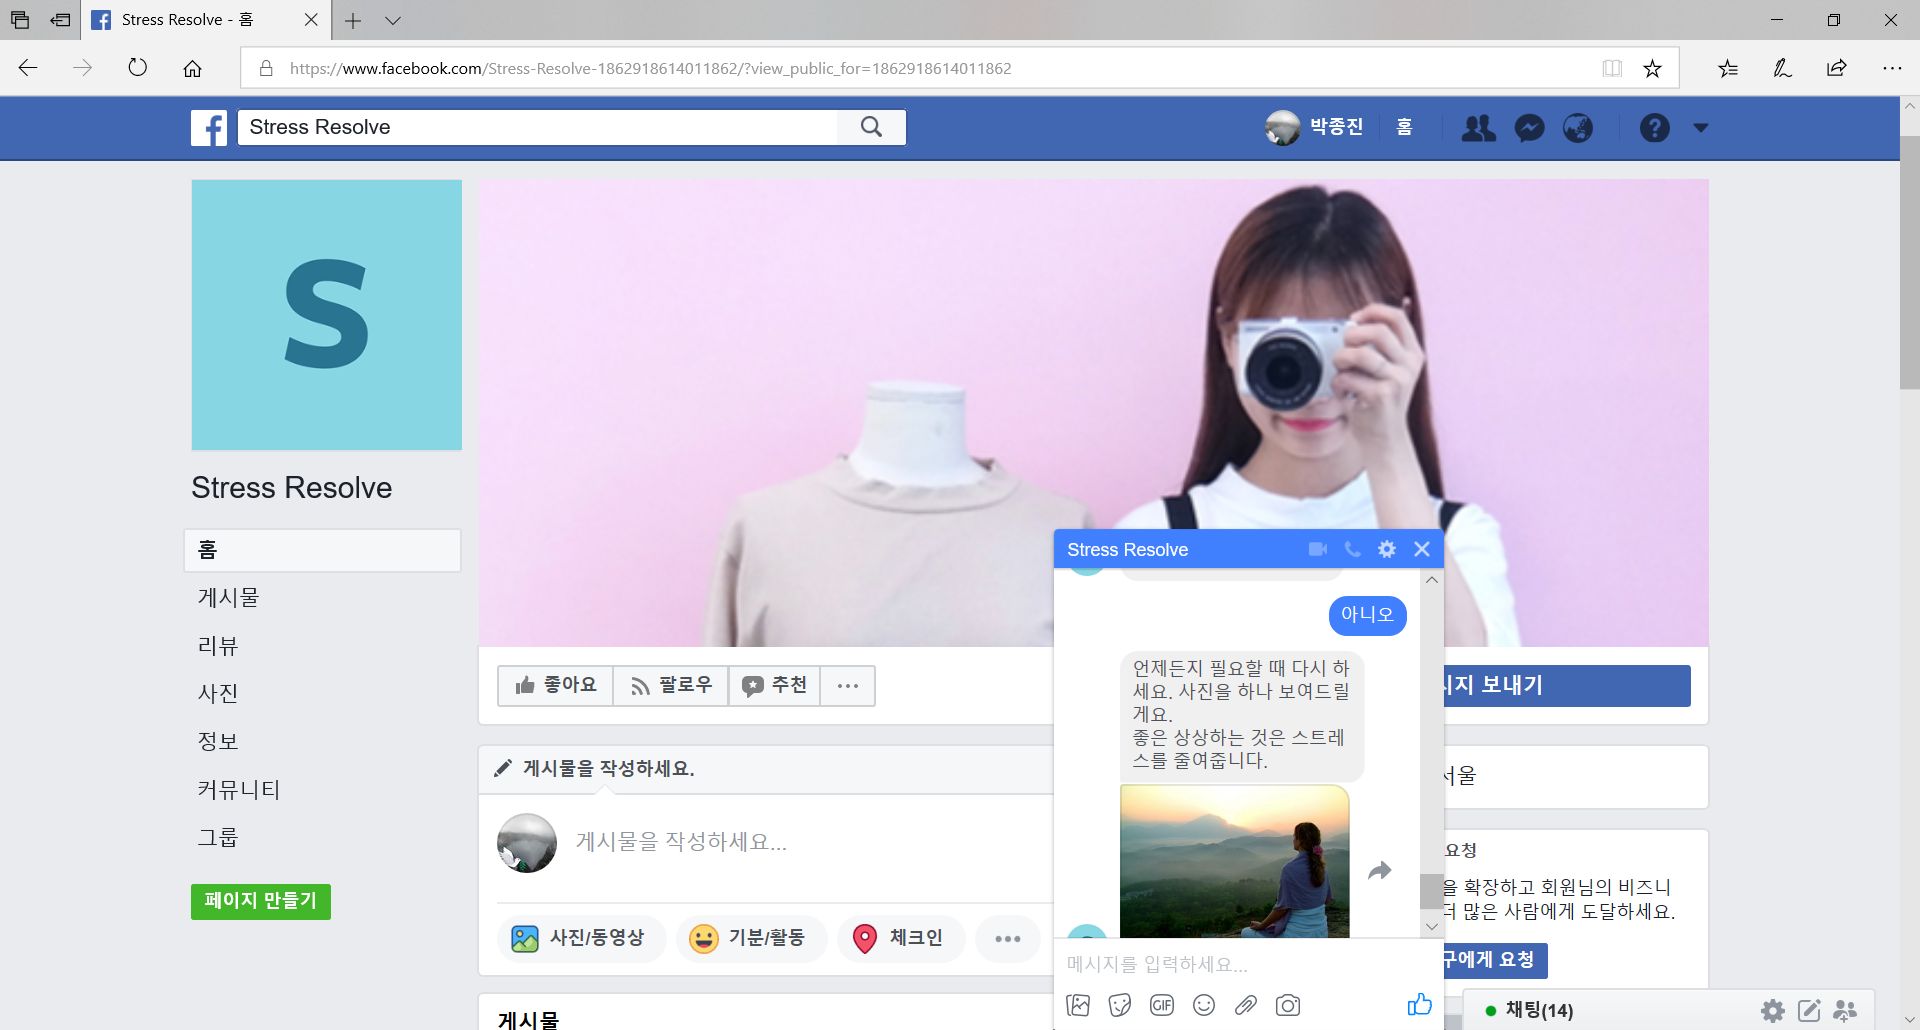This screenshot has height=1030, width=1920.
Task: Click the 팔로우 follow button
Action: pyautogui.click(x=671, y=685)
